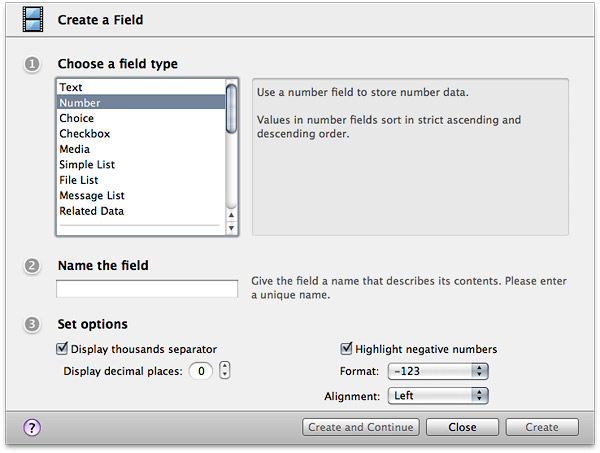The width and height of the screenshot is (600, 453).
Task: Click the step 1 number badge
Action: coord(32,64)
